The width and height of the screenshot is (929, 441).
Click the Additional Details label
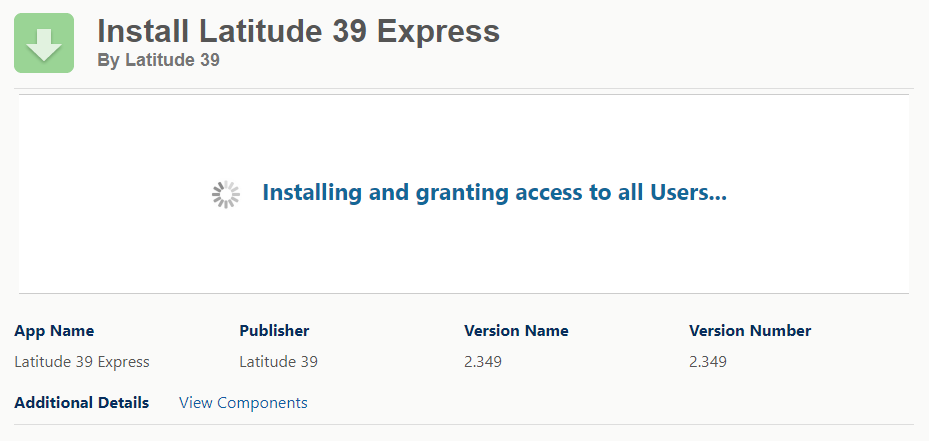point(82,403)
